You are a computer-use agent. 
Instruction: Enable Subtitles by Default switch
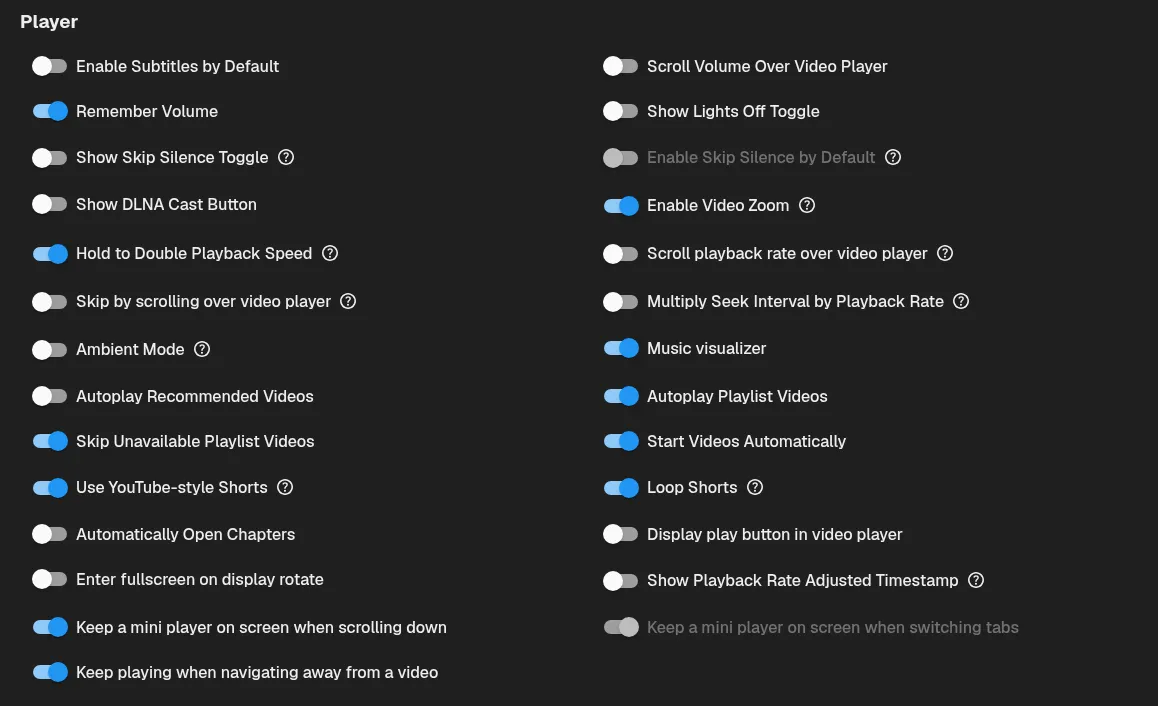49,66
